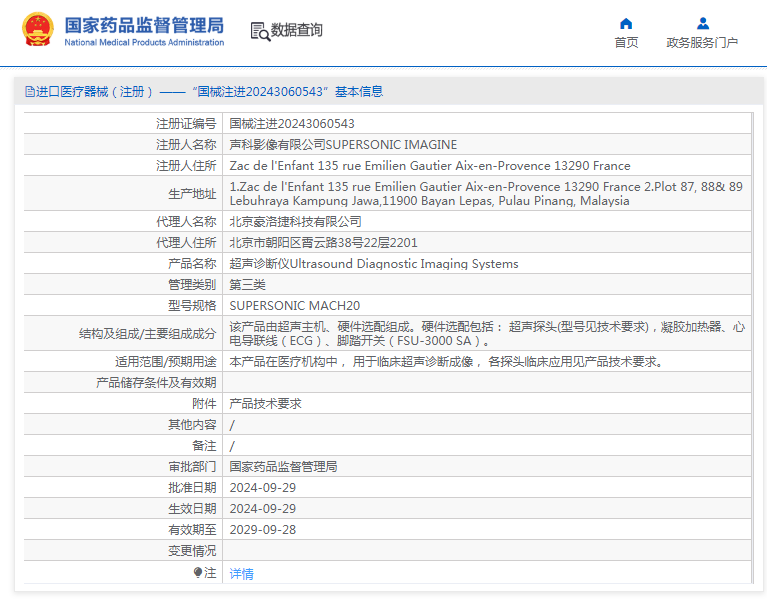Viewport: 767px width, 605px height.
Task: Open 数据查询 text in header
Action: (x=297, y=30)
